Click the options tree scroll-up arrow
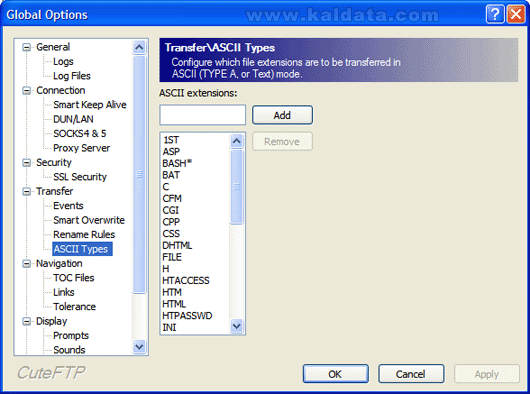The width and height of the screenshot is (530, 394). (139, 47)
